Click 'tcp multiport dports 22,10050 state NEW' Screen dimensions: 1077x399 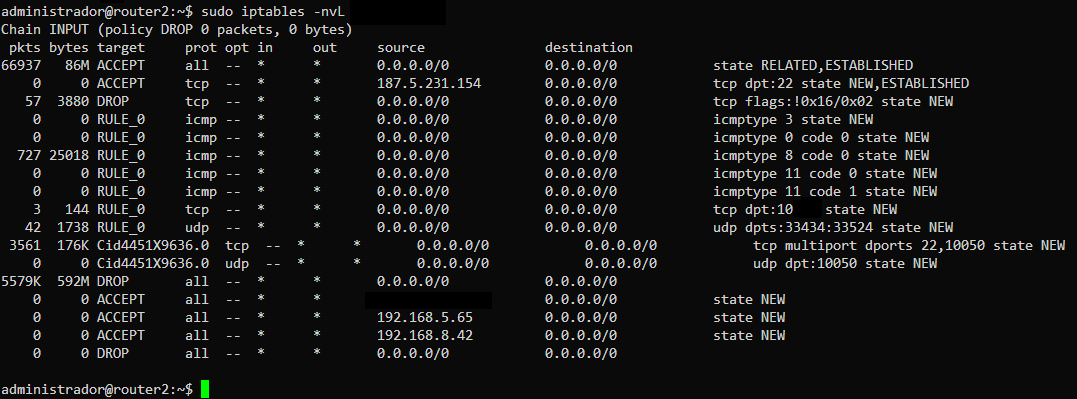pyautogui.click(x=909, y=245)
